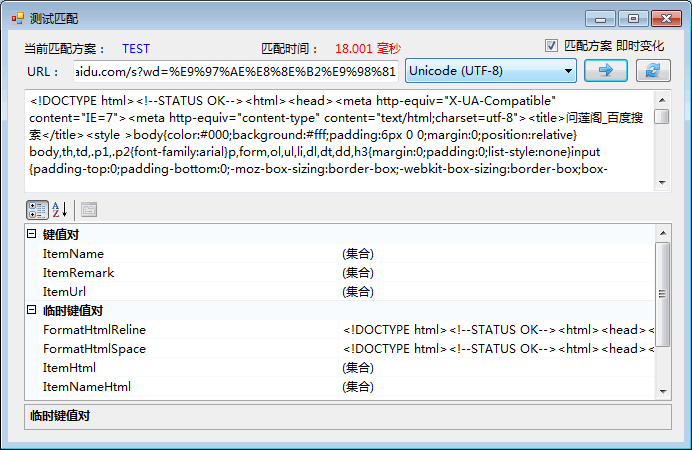The height and width of the screenshot is (450, 692).
Task: Click property grid scrollbar down arrow
Action: (662, 392)
